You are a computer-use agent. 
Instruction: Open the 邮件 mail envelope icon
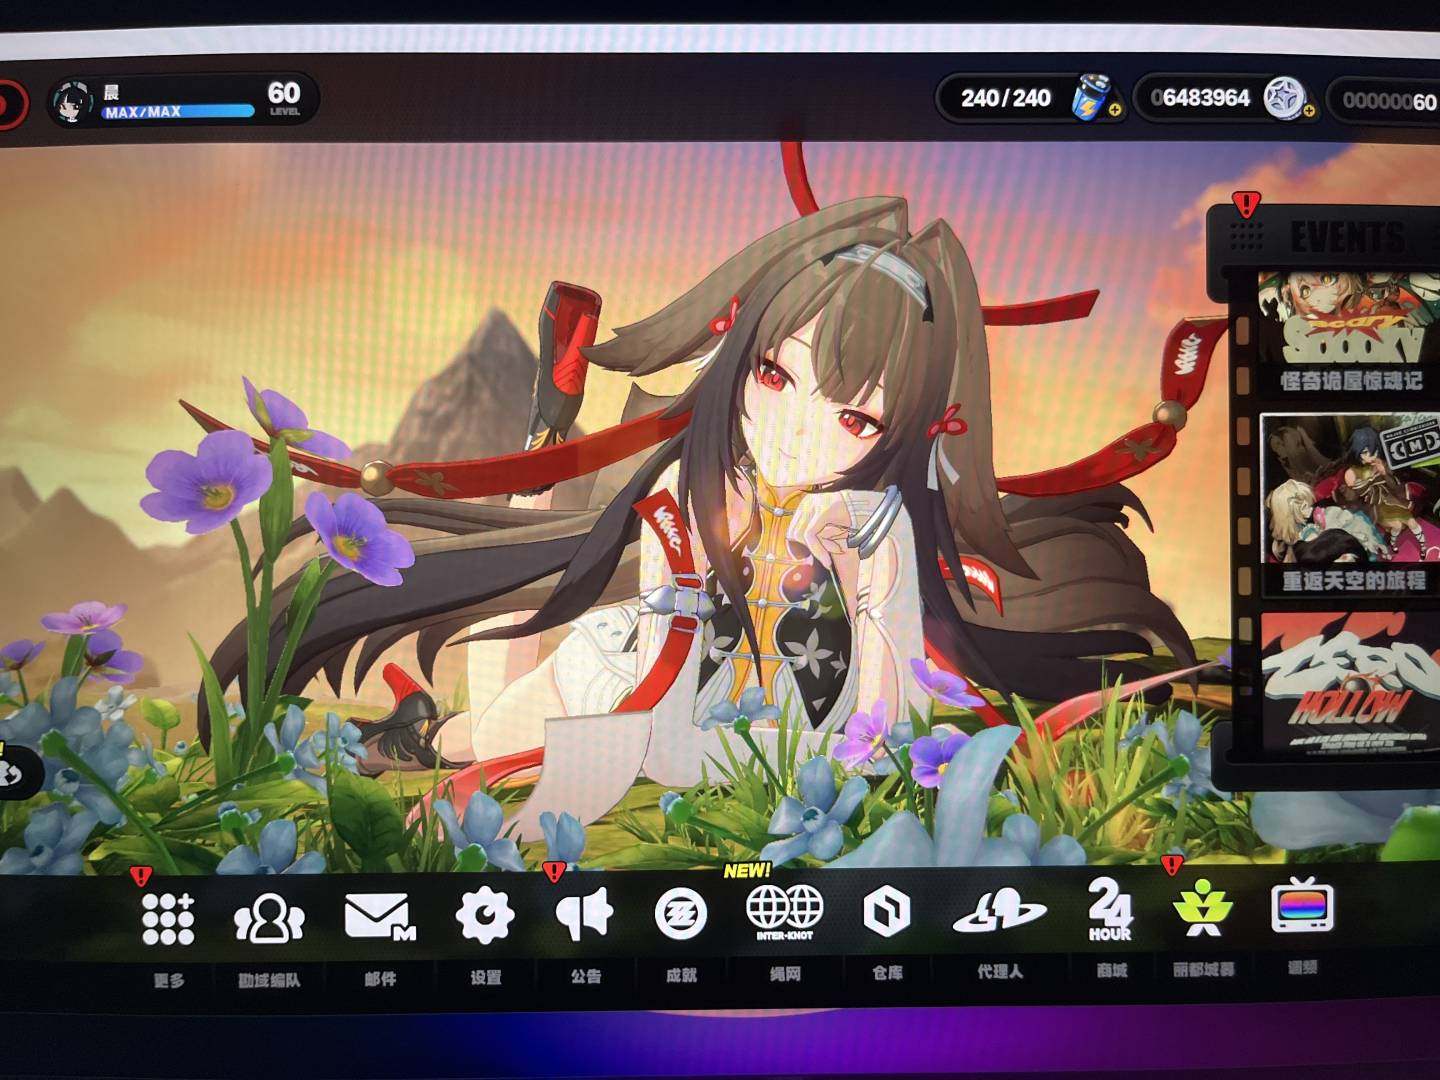(380, 917)
